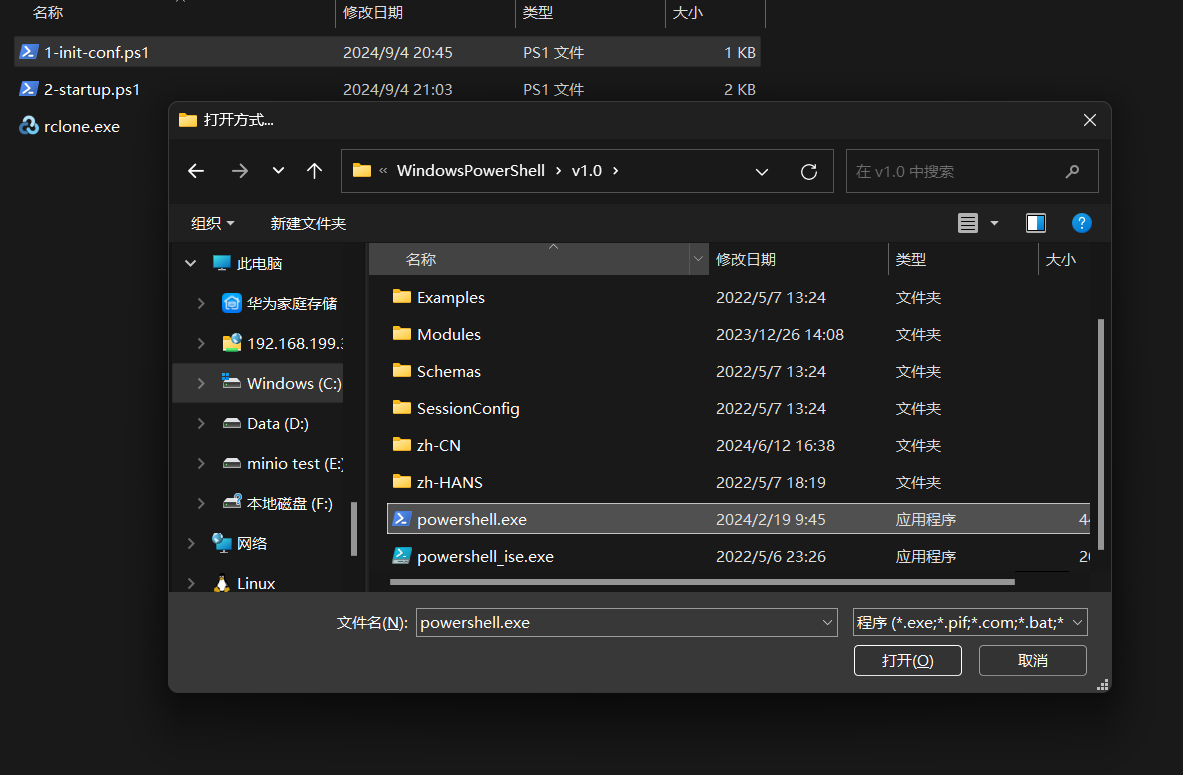
Task: Click the Back arrow in dialog
Action: point(196,171)
